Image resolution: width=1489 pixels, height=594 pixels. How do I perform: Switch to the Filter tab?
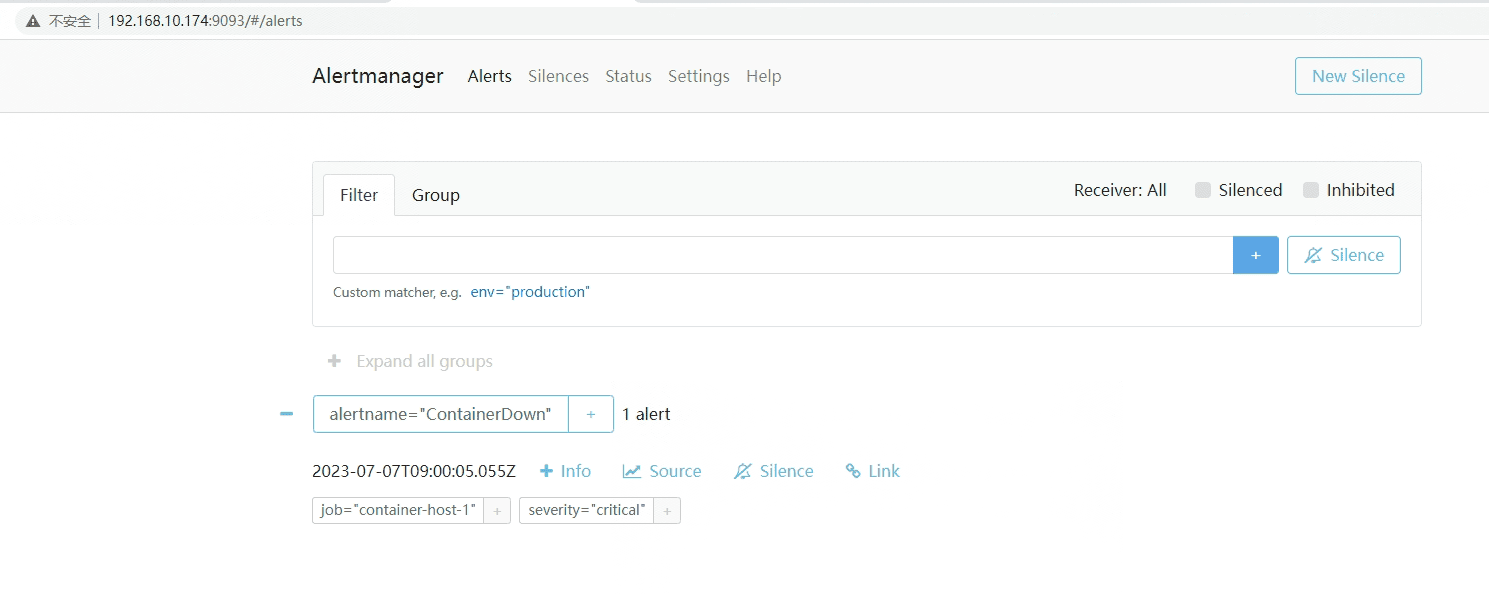[359, 195]
